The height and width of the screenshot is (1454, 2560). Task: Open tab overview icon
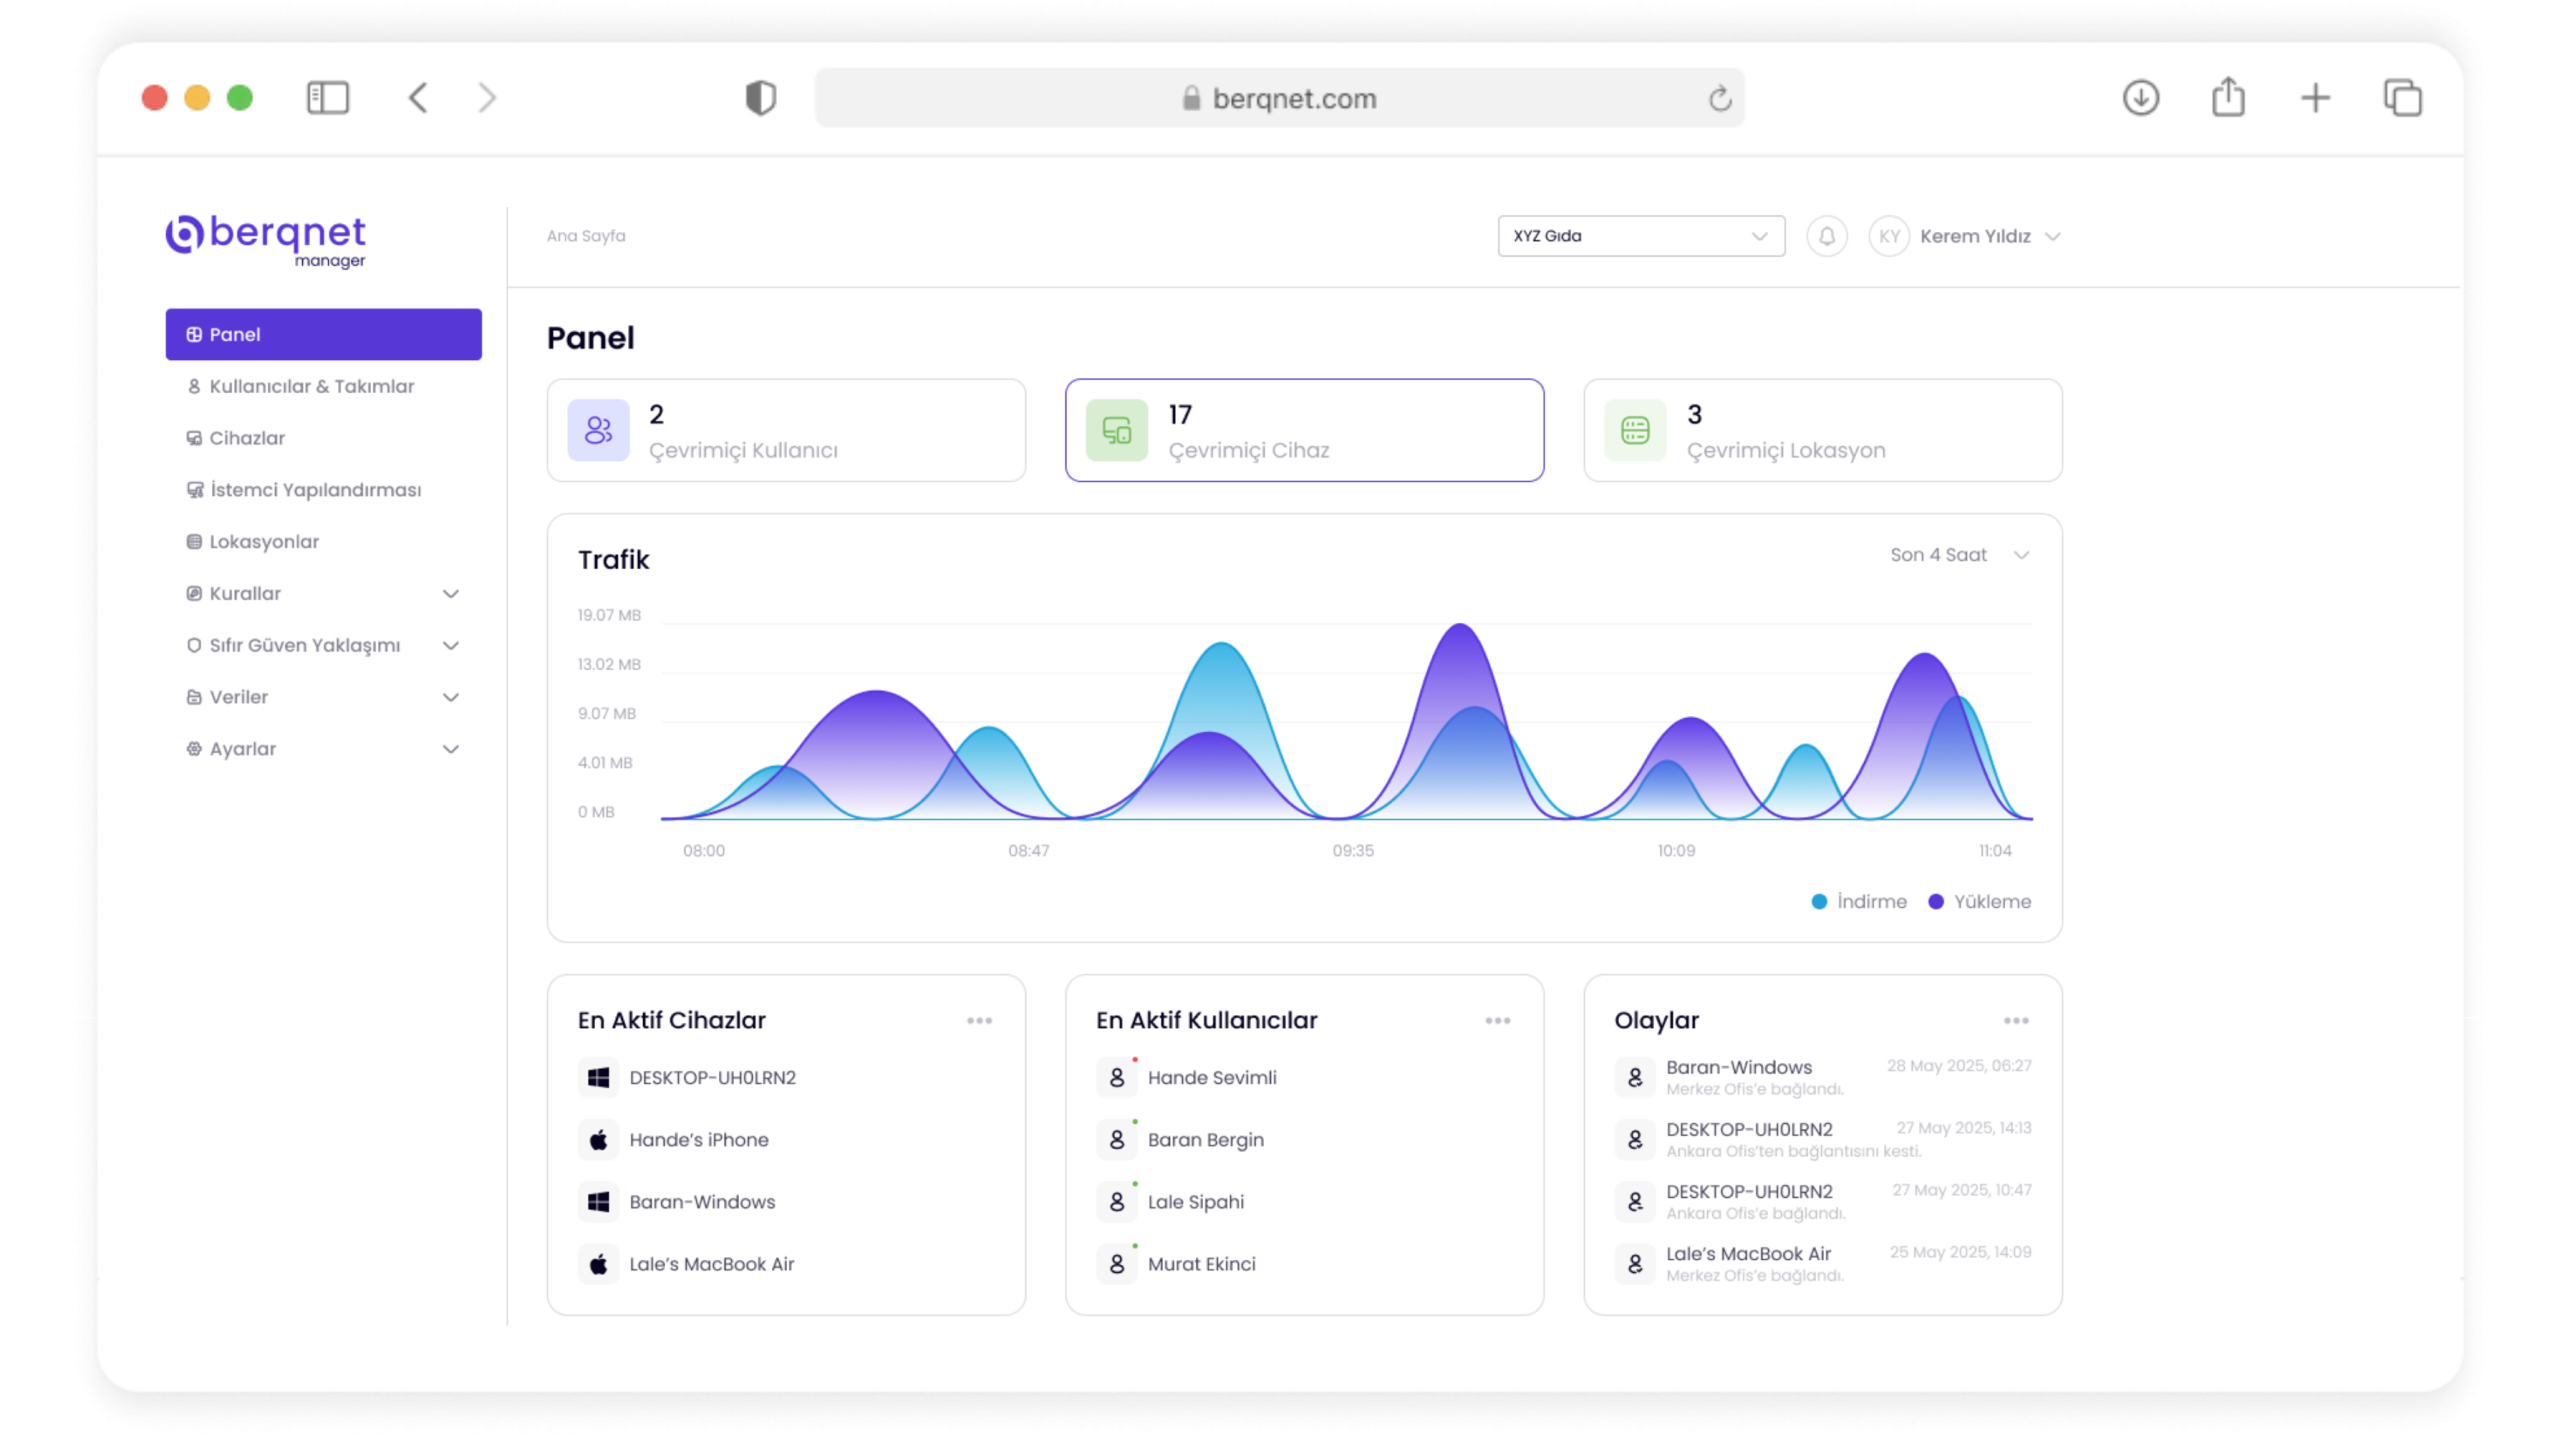coord(2402,98)
